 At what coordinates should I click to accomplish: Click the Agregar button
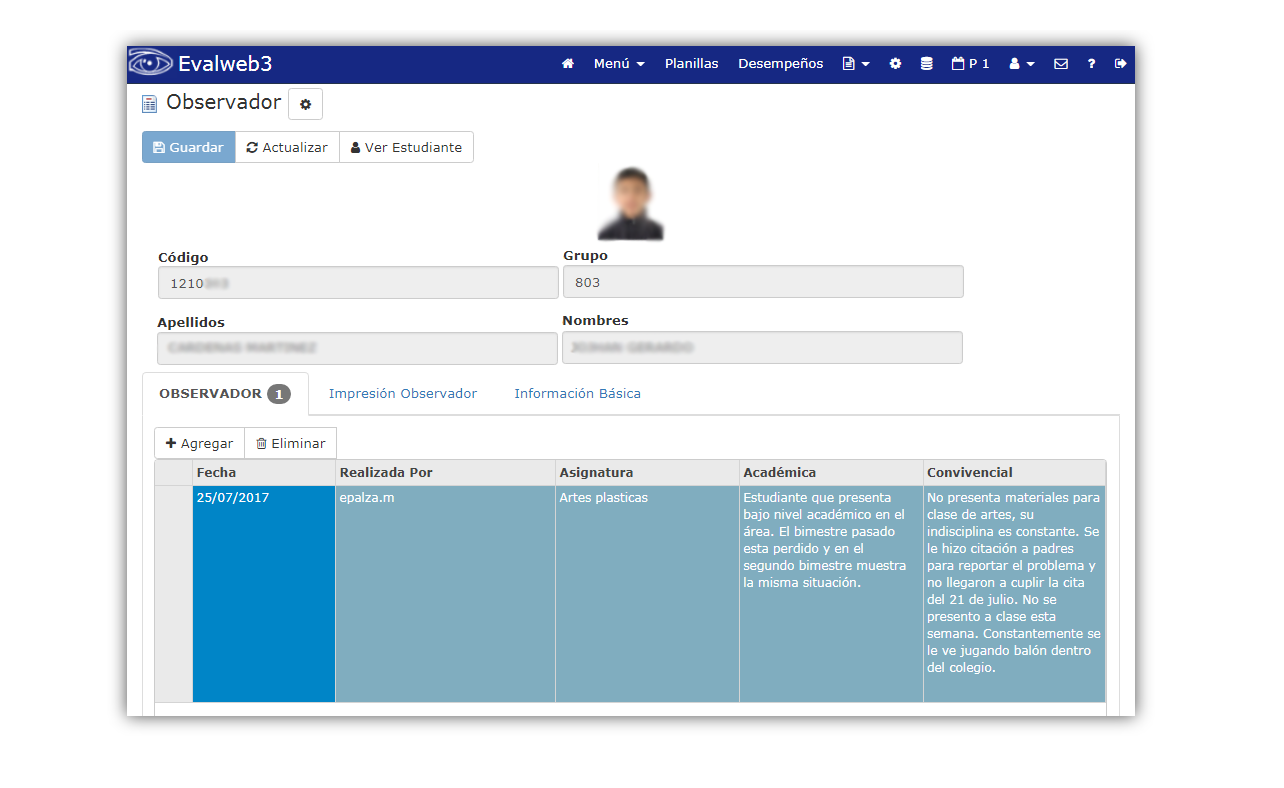point(199,443)
